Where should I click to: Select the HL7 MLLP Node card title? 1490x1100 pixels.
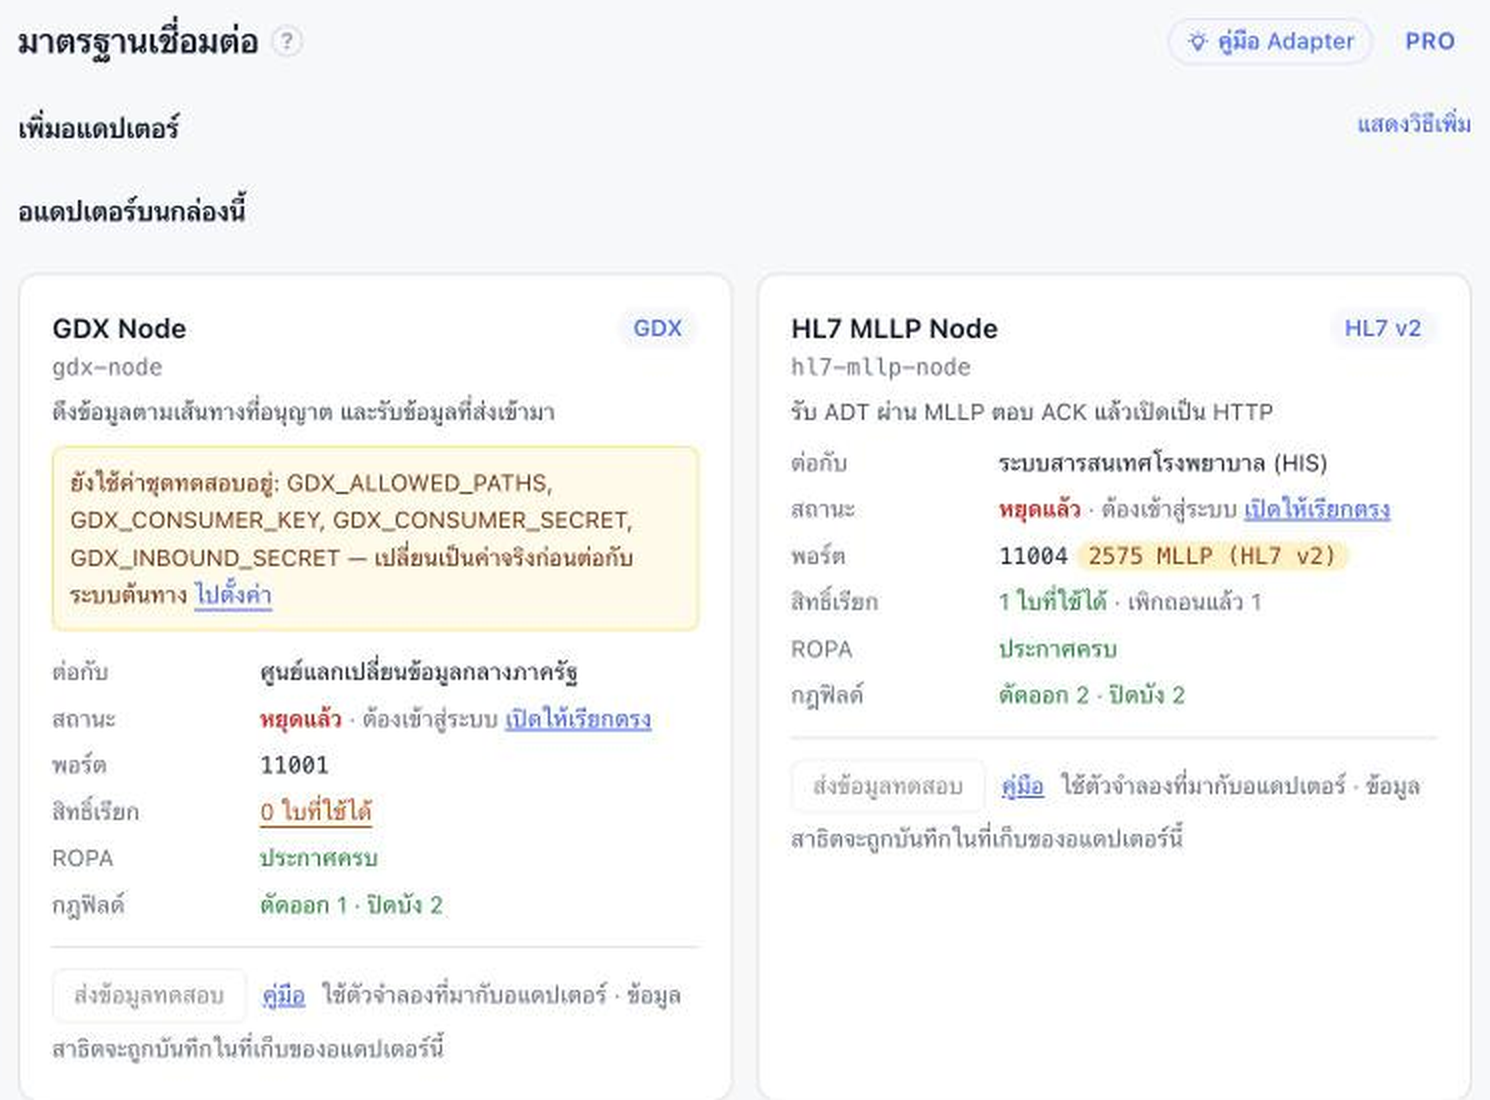pyautogui.click(x=894, y=329)
